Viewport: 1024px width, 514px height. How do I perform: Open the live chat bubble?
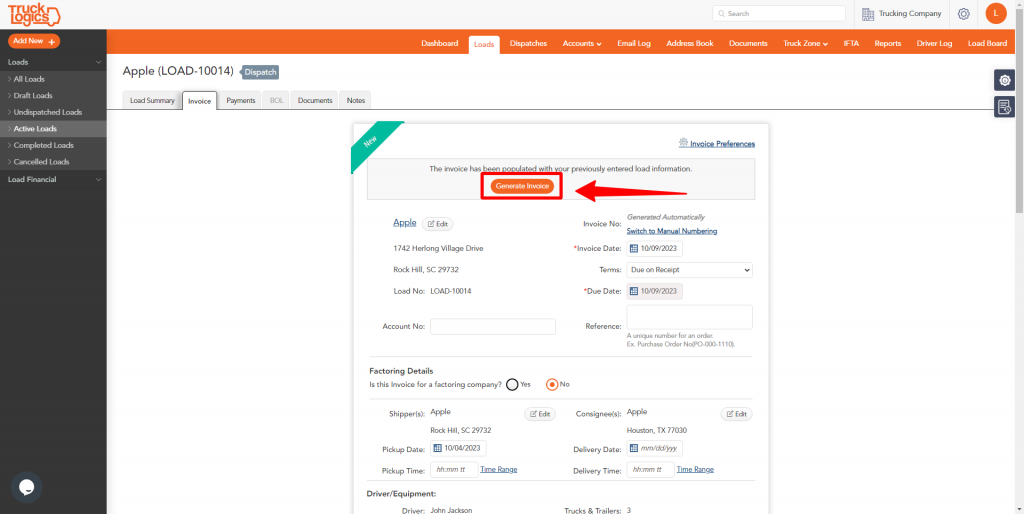(x=27, y=487)
